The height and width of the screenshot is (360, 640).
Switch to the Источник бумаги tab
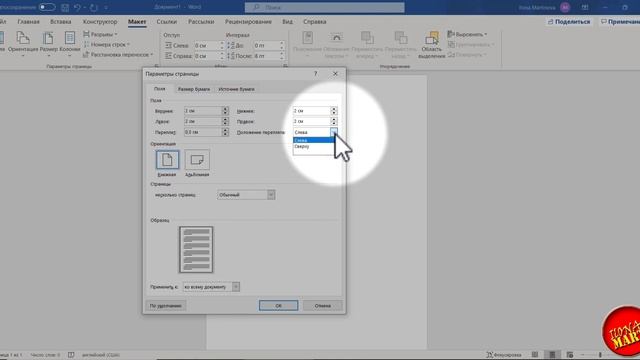click(236, 89)
